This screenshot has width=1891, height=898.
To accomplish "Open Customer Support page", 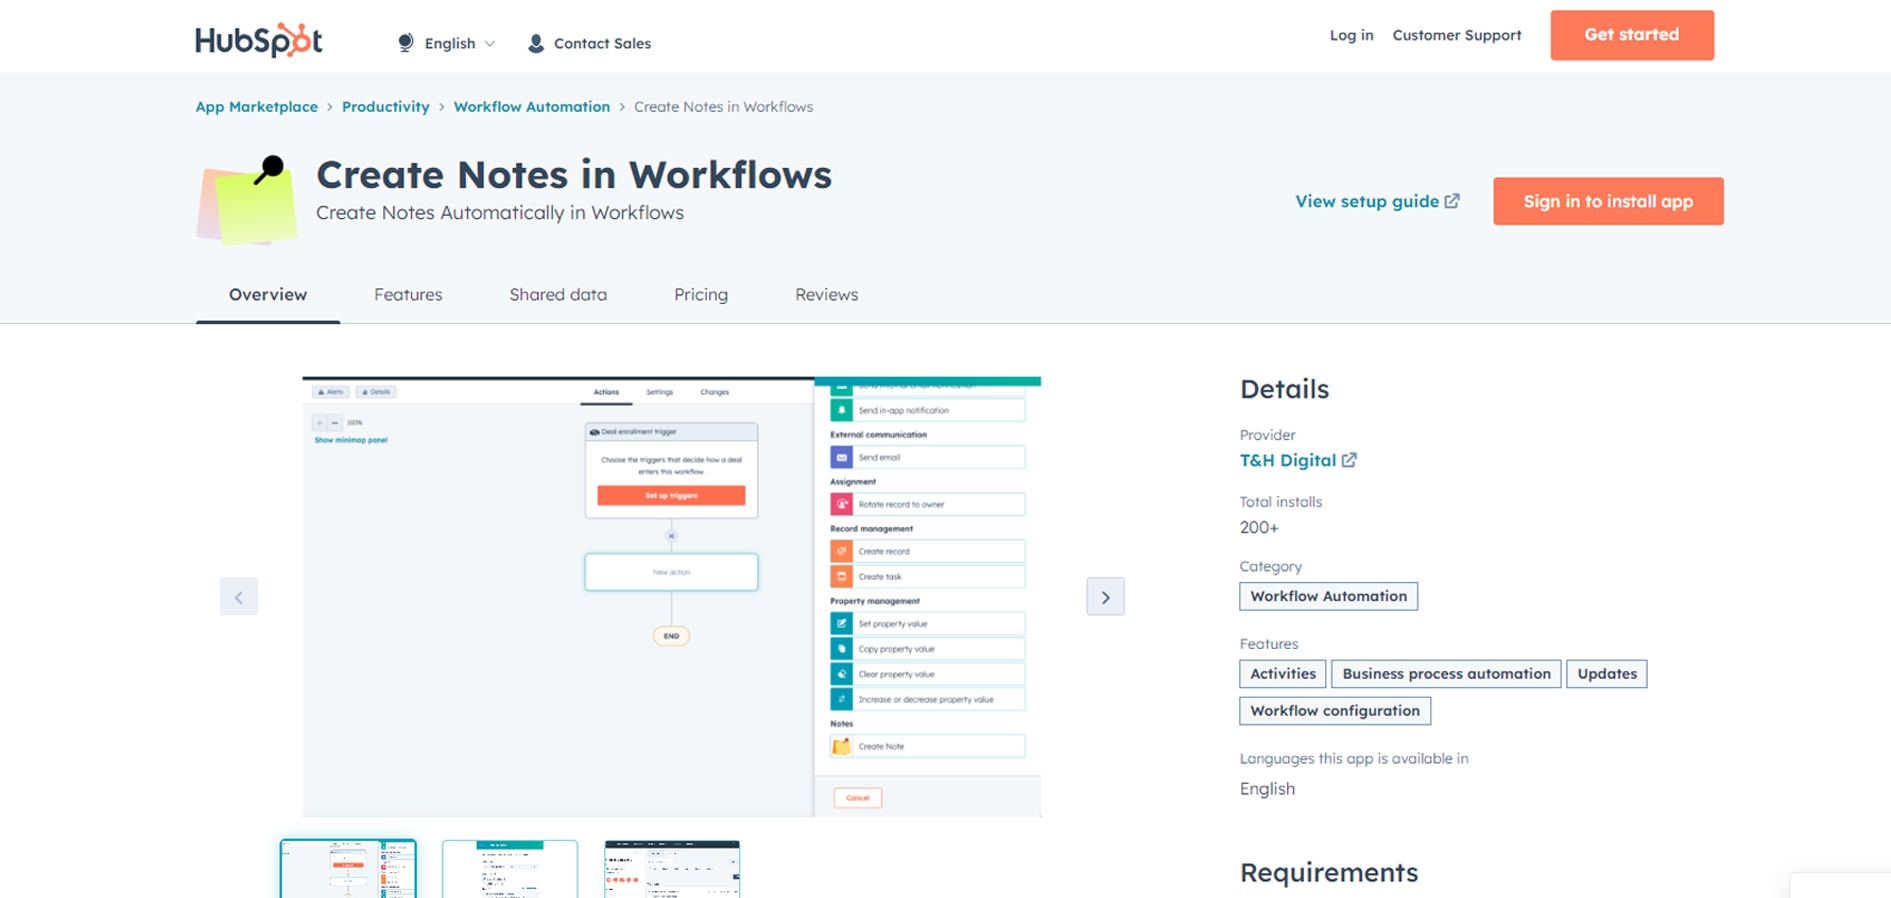I will coord(1457,35).
